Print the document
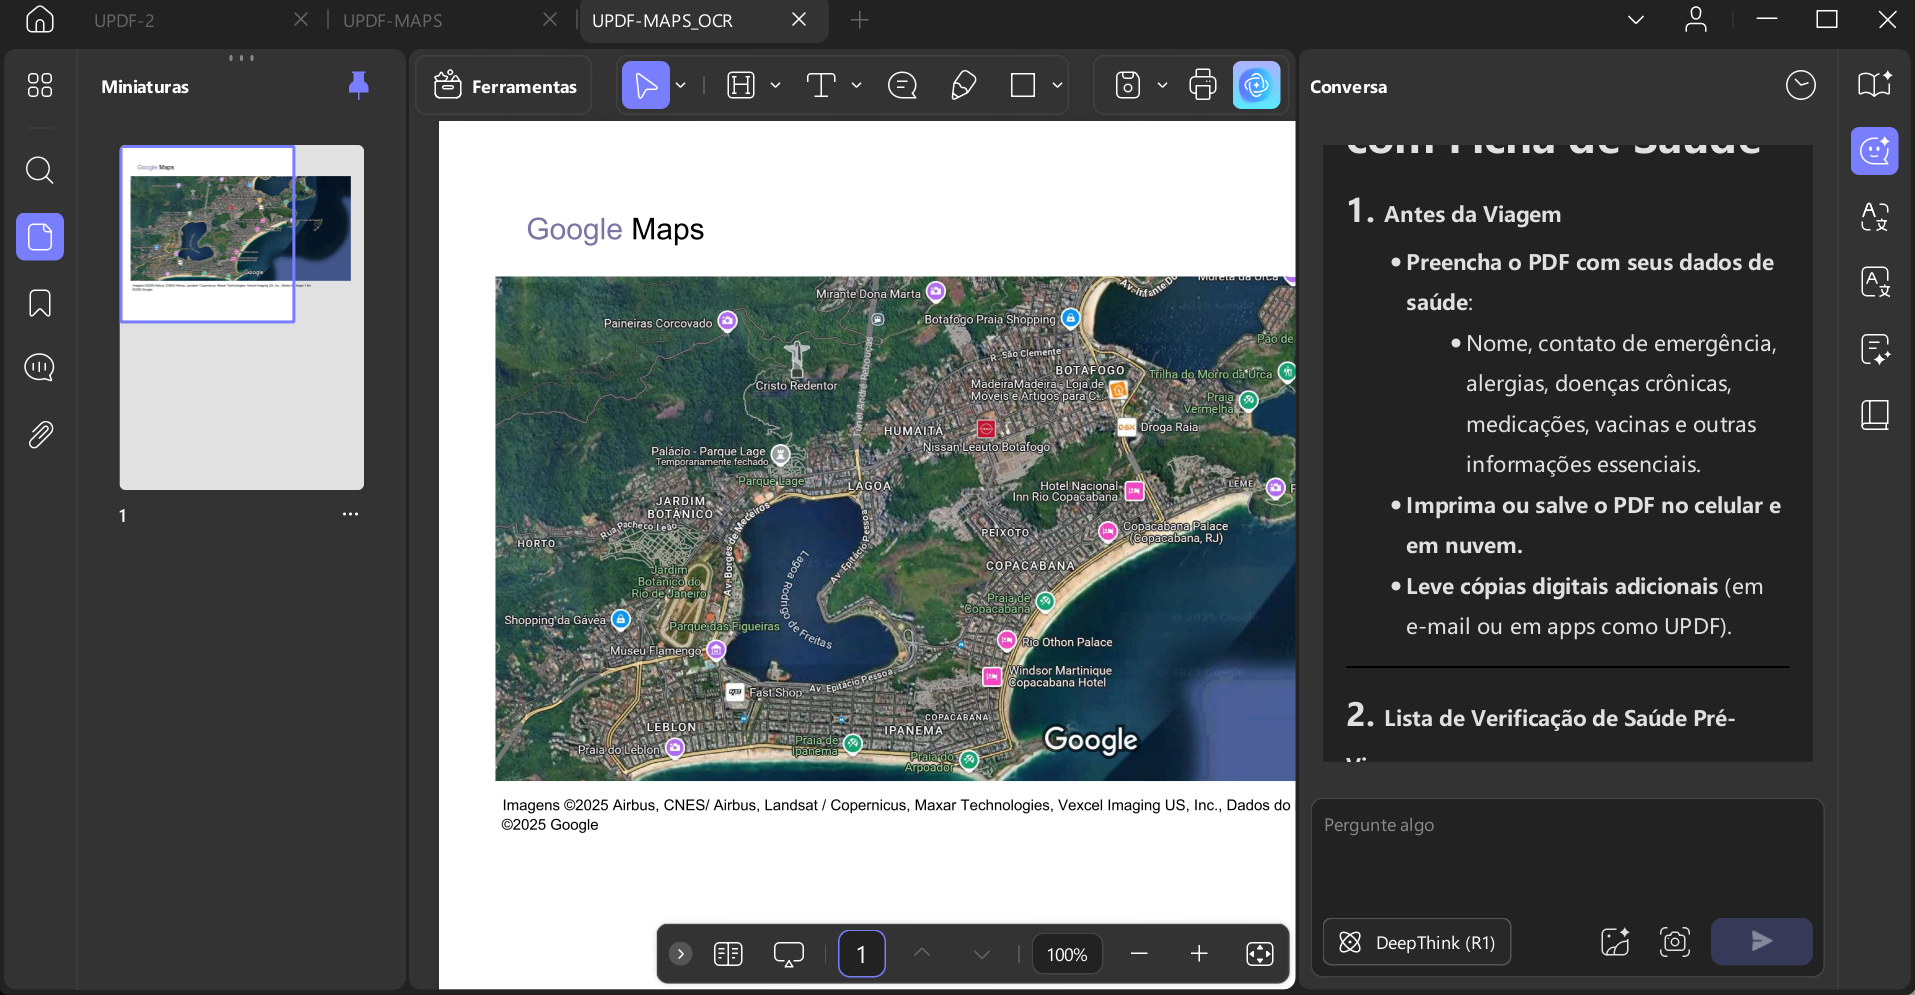This screenshot has height=995, width=1915. coord(1203,86)
